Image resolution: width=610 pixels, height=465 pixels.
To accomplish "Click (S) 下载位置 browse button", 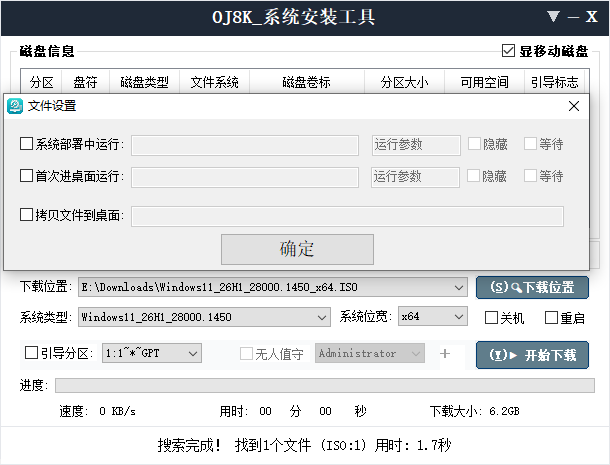I will click(x=532, y=288).
